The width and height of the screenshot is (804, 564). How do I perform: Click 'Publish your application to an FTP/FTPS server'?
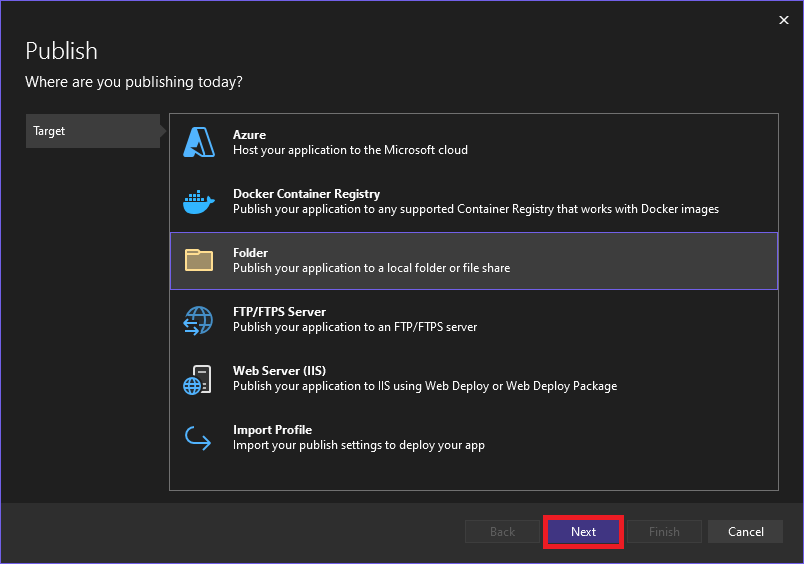pyautogui.click(x=355, y=327)
